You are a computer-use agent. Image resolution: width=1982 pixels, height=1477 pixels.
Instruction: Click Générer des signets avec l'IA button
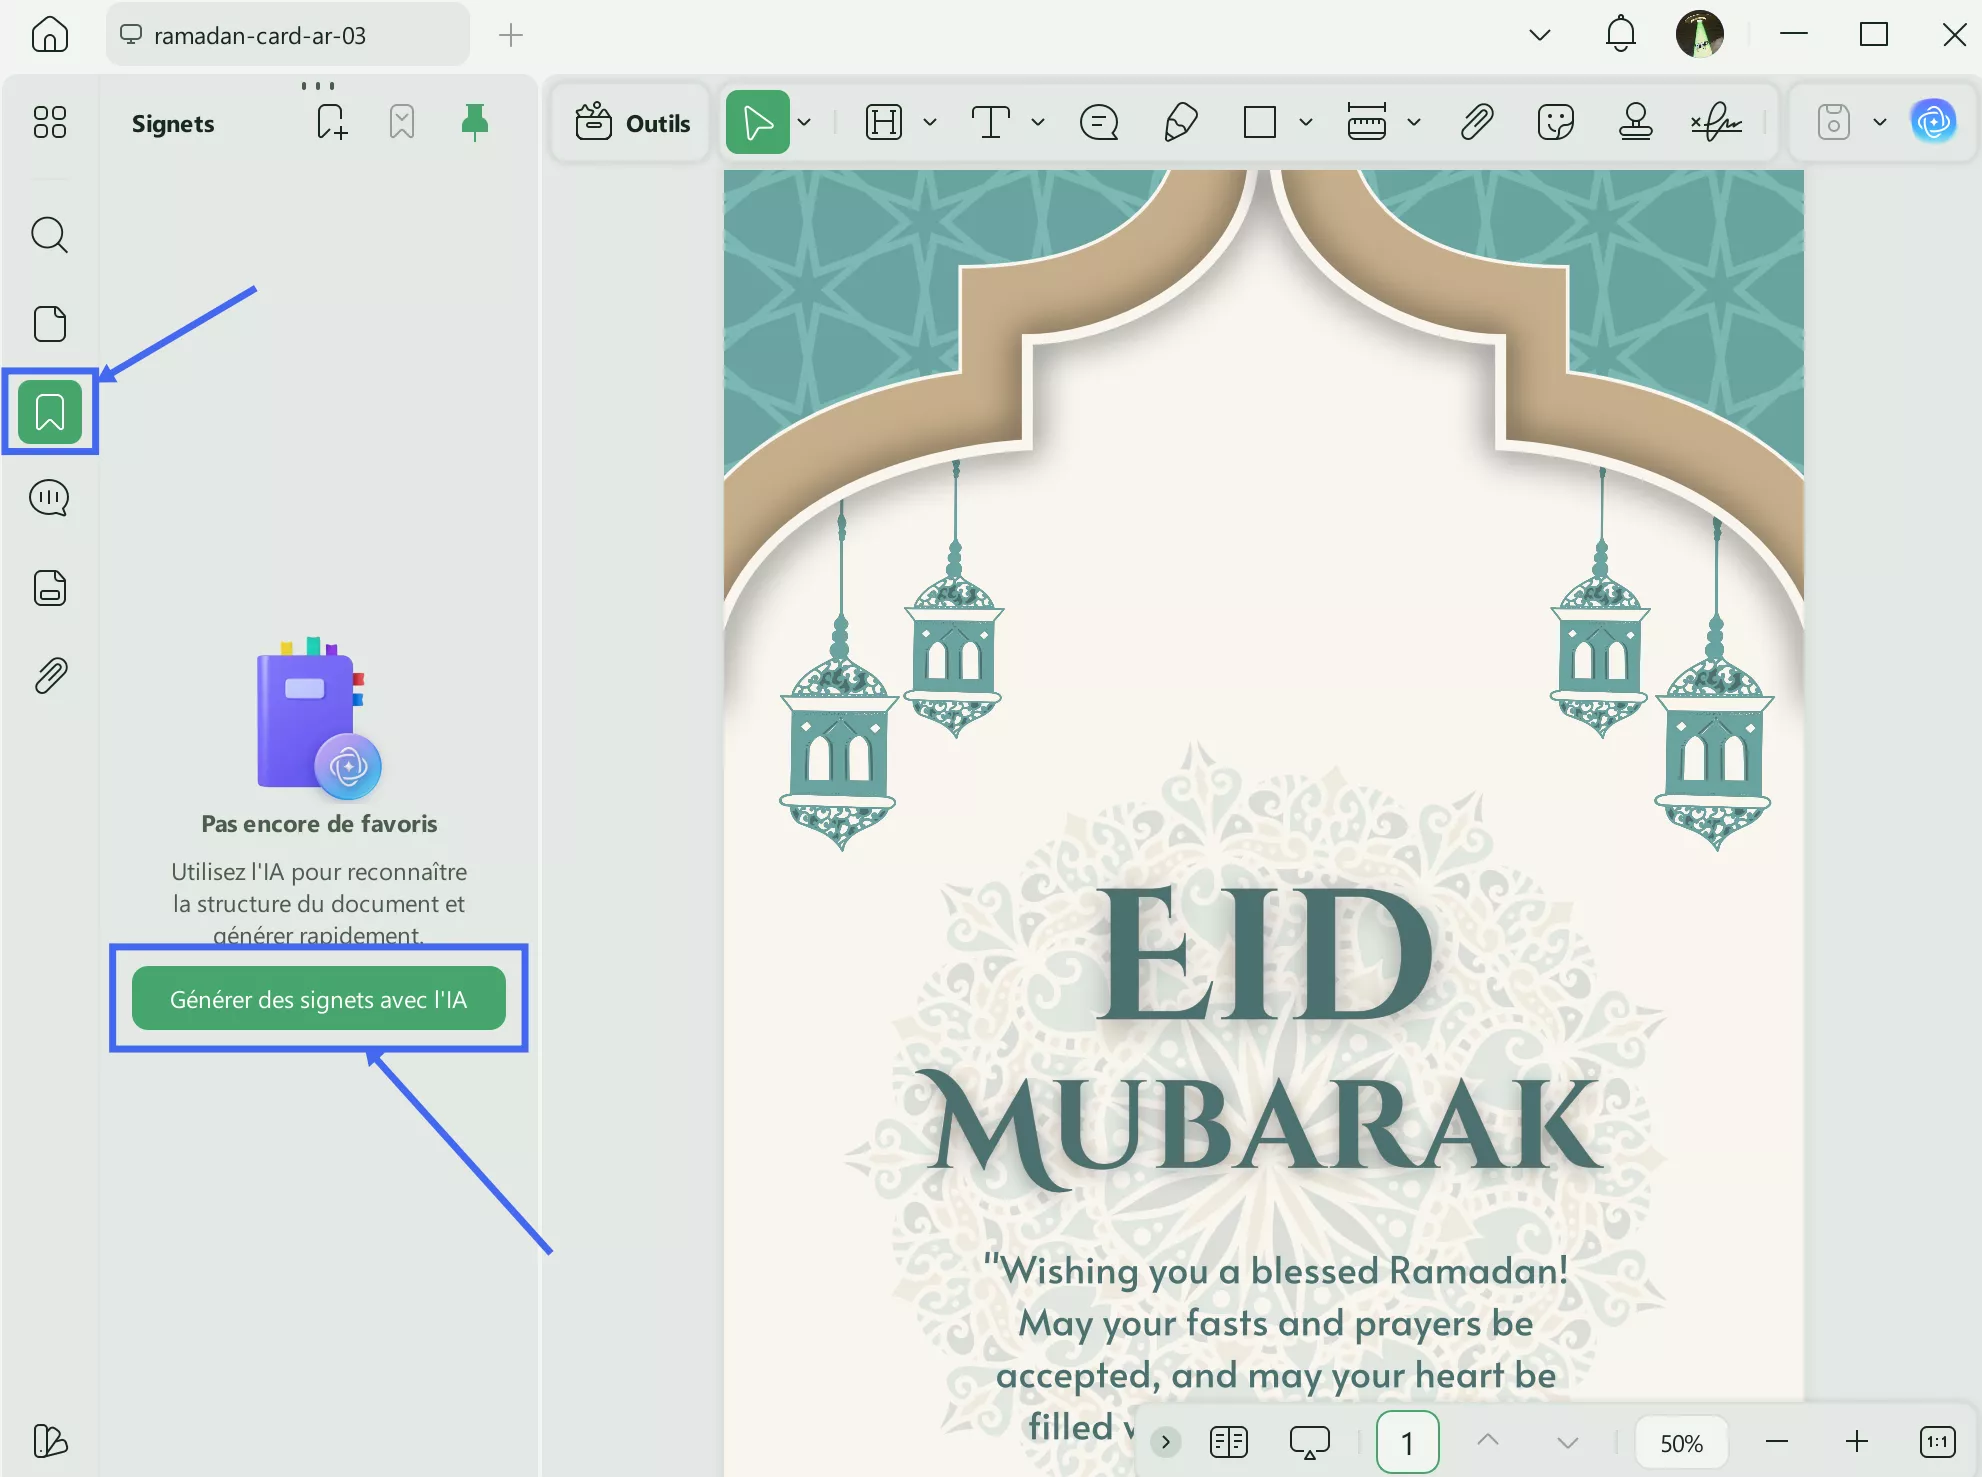(318, 999)
